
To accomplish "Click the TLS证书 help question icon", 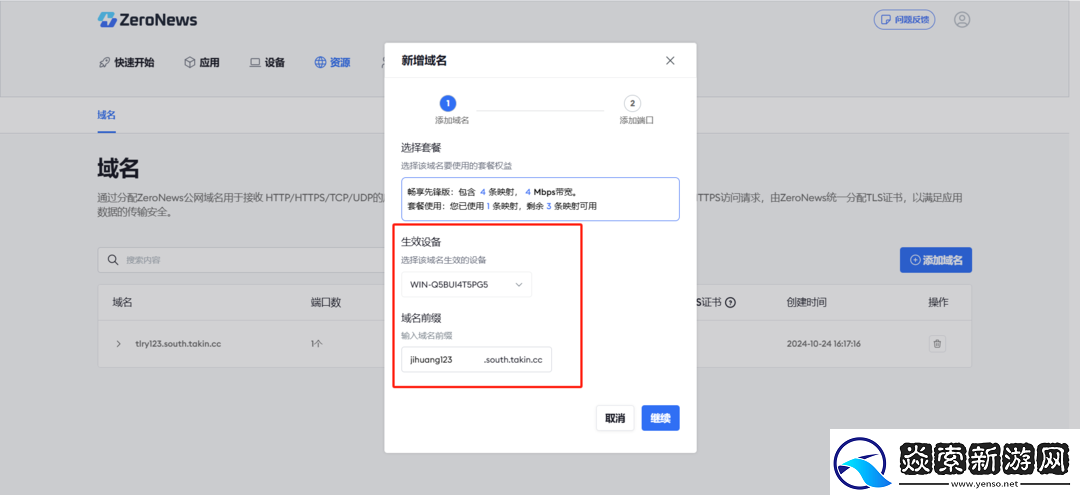I will coord(731,302).
